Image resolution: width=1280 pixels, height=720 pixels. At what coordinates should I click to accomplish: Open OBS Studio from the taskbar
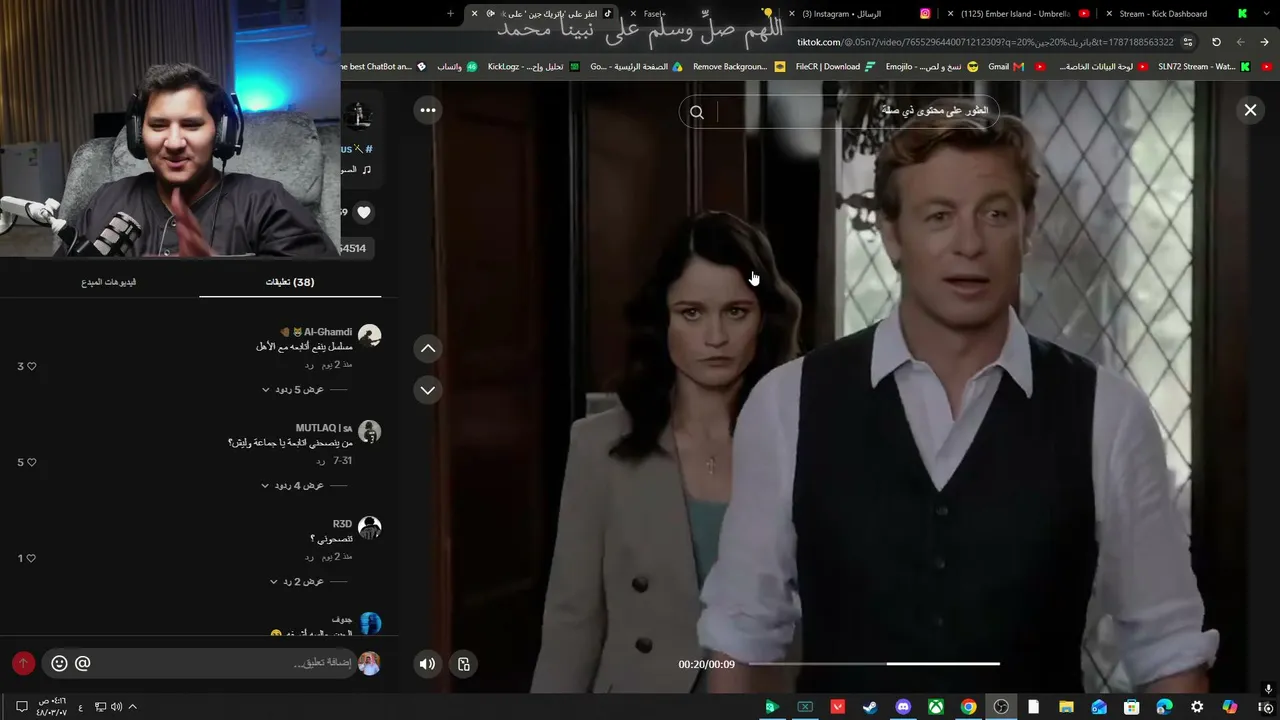tap(1001, 707)
